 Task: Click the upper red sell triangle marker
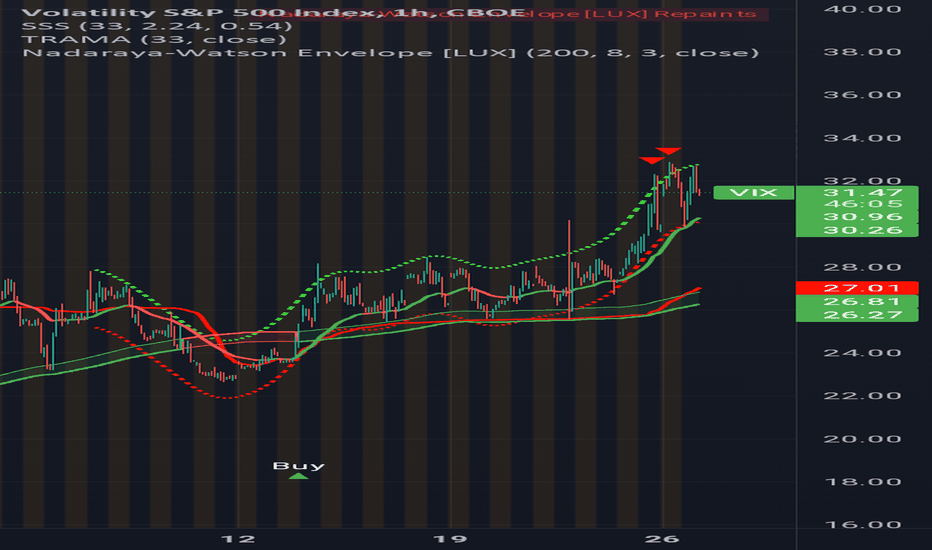click(x=669, y=151)
